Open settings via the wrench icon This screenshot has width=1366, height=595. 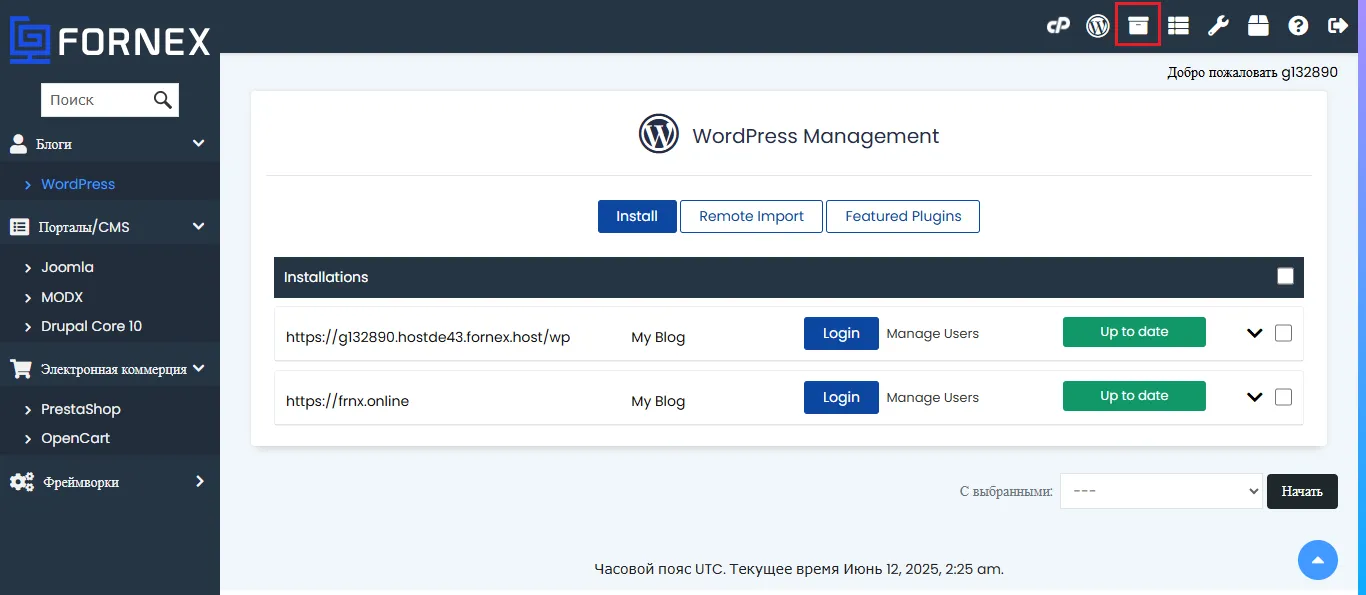1218,26
